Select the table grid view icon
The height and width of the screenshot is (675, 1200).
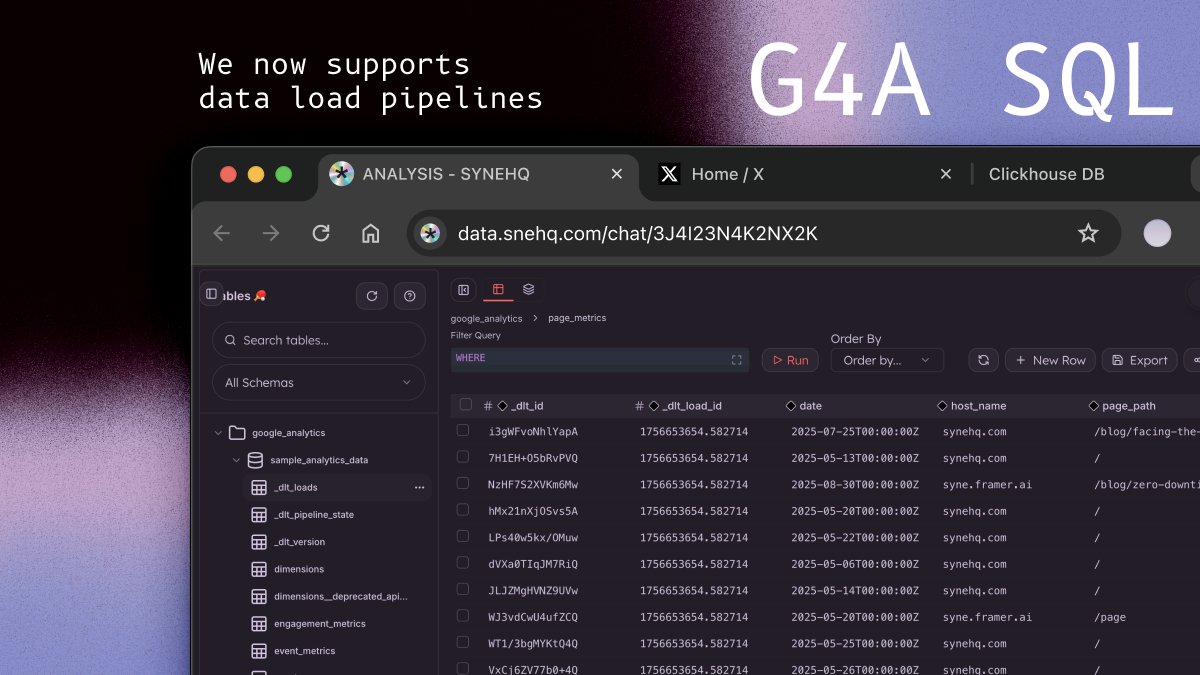[497, 290]
